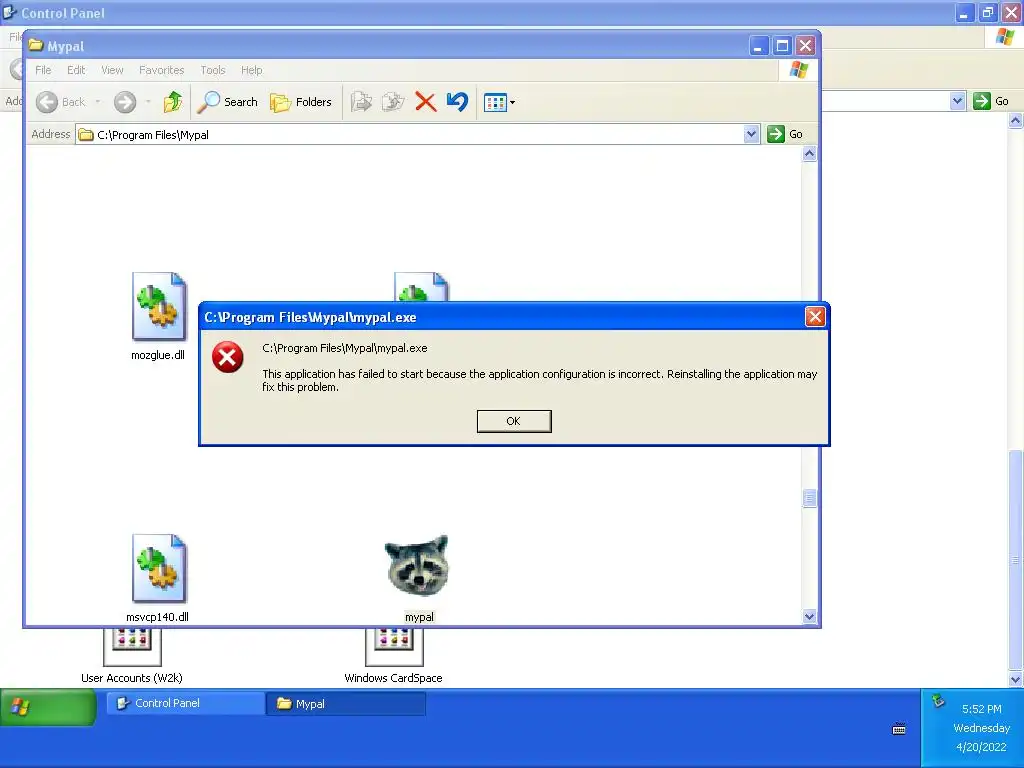Select the mozglue.dll file icon
1024x768 pixels.
tap(159, 307)
